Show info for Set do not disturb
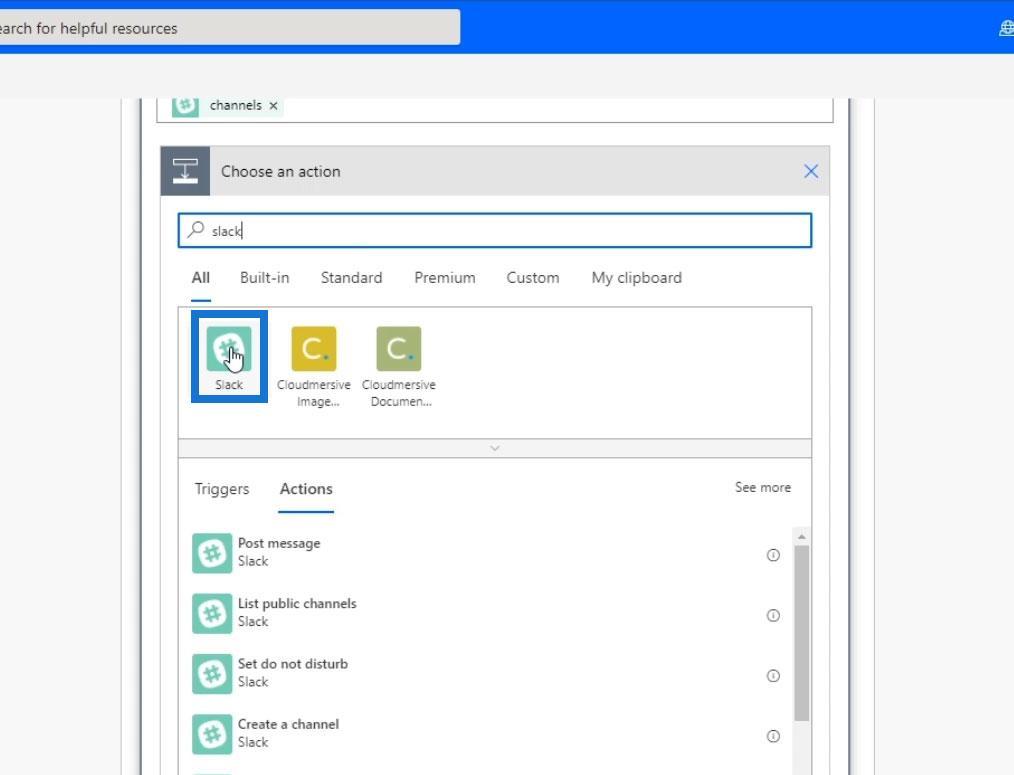The height and width of the screenshot is (775, 1014). (x=773, y=675)
